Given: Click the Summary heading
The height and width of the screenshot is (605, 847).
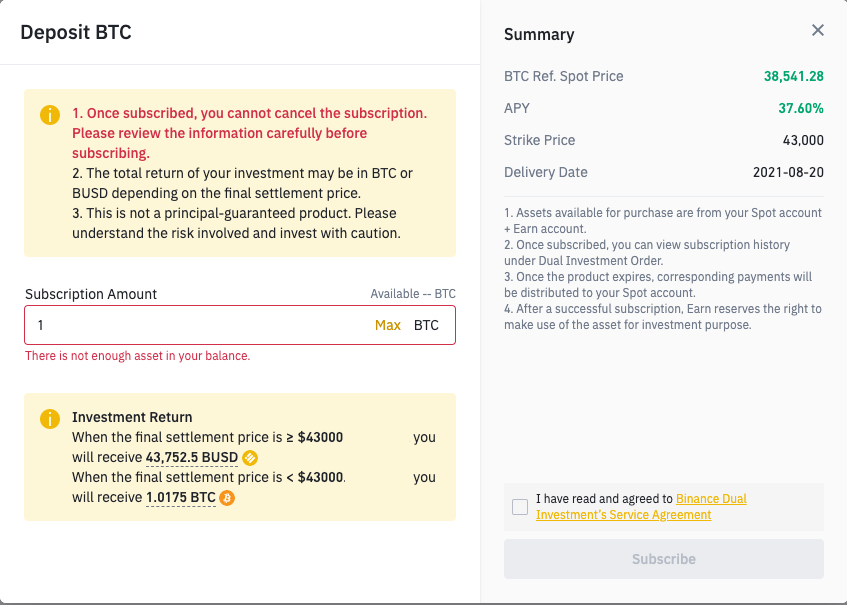Looking at the screenshot, I should [539, 35].
